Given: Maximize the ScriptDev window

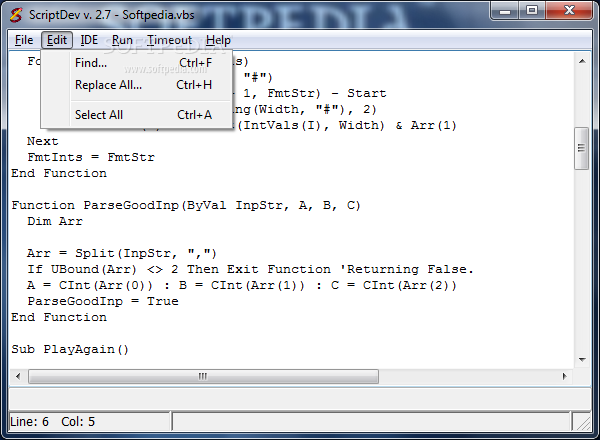Looking at the screenshot, I should pos(533,13).
